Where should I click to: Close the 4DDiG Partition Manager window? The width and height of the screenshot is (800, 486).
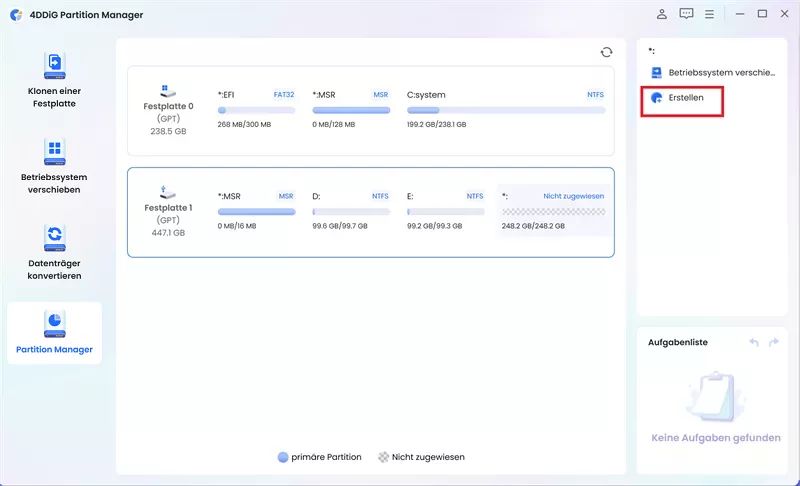(785, 14)
